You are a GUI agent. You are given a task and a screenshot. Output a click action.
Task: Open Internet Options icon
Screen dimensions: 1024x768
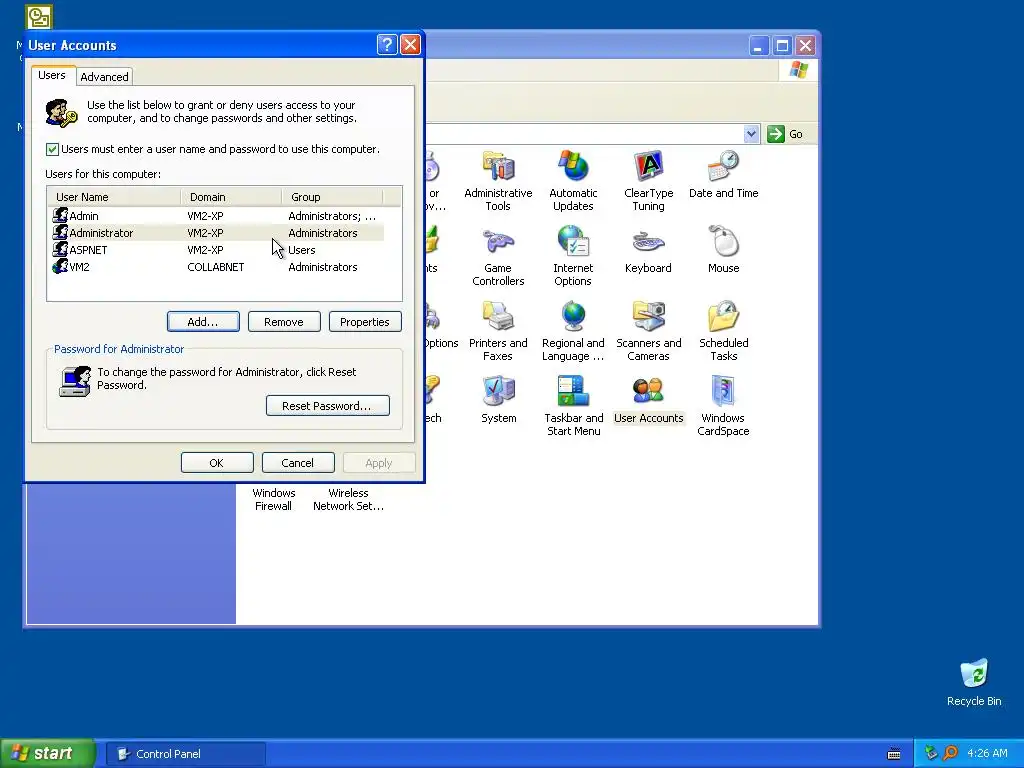[x=573, y=255]
